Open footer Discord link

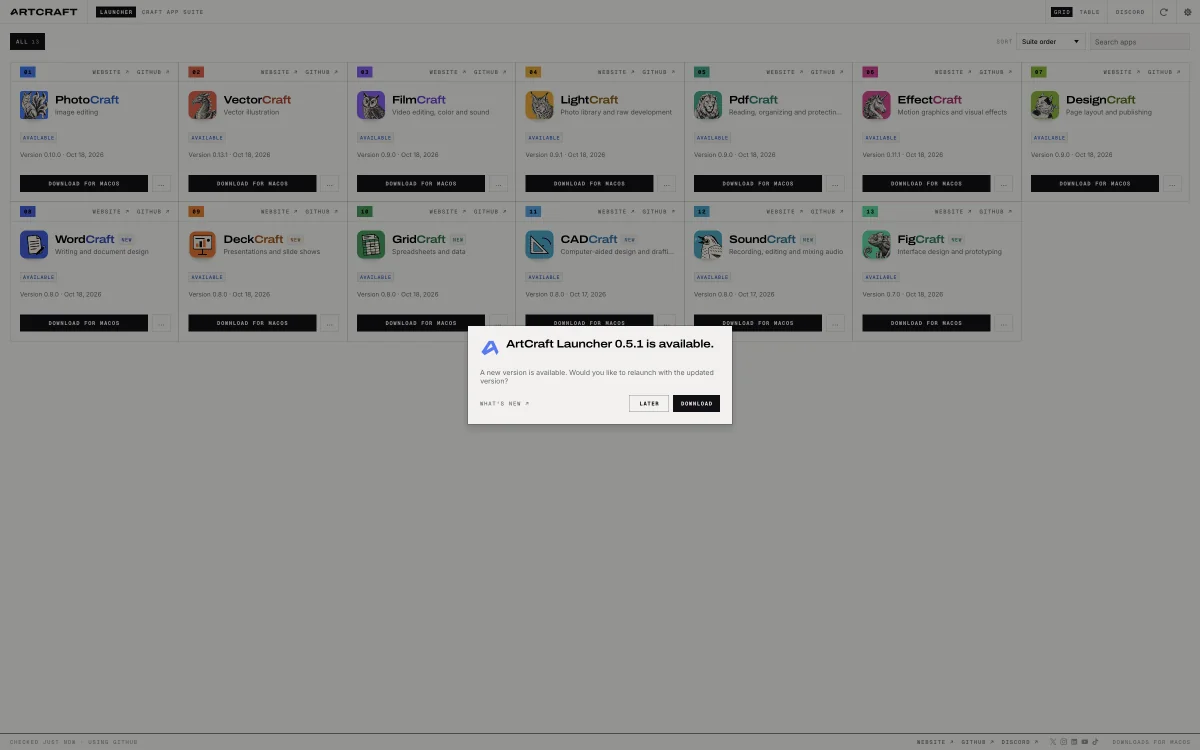(x=1020, y=742)
